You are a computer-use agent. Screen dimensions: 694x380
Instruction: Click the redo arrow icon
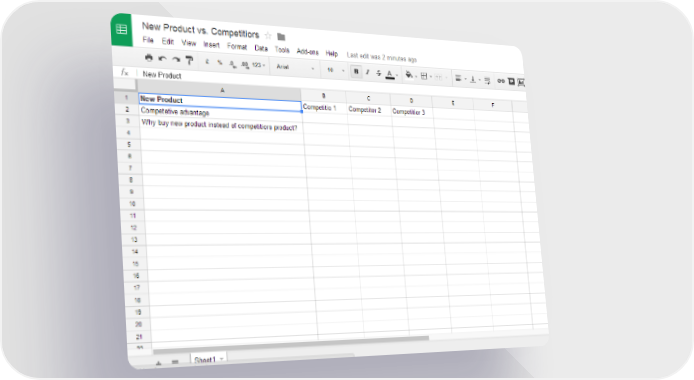click(x=176, y=59)
